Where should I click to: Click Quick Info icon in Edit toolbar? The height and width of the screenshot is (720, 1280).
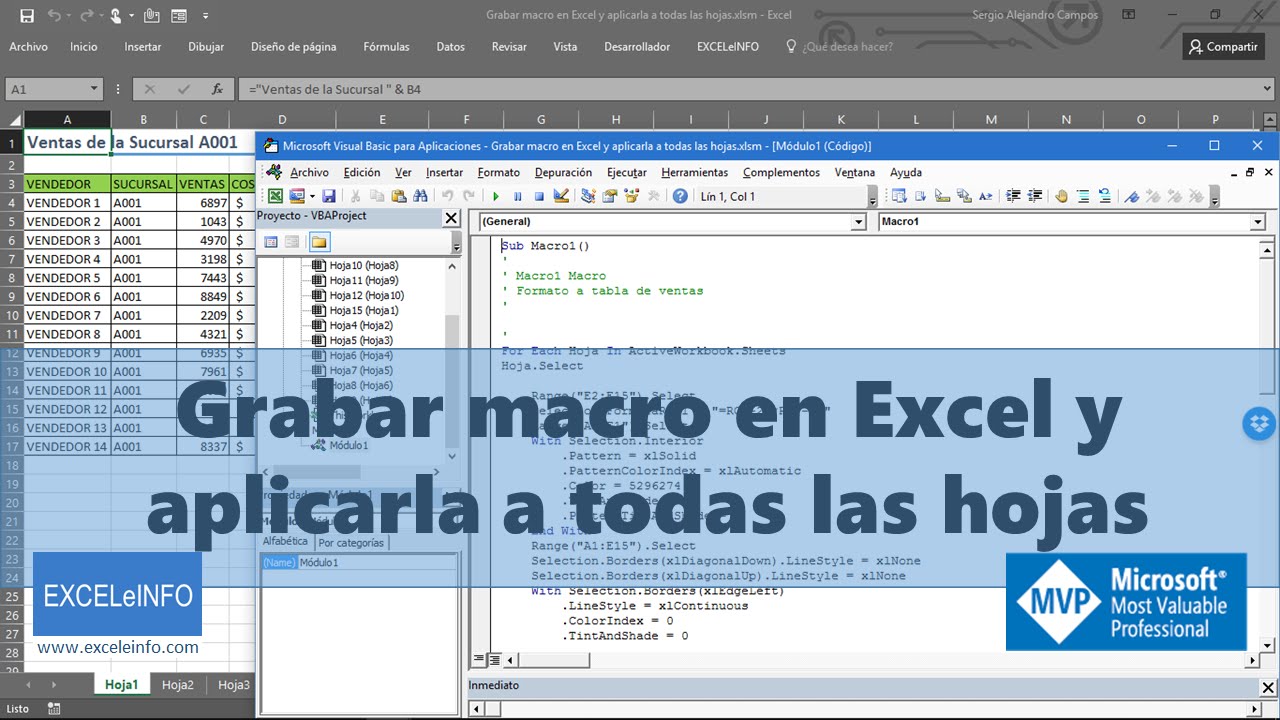point(942,196)
